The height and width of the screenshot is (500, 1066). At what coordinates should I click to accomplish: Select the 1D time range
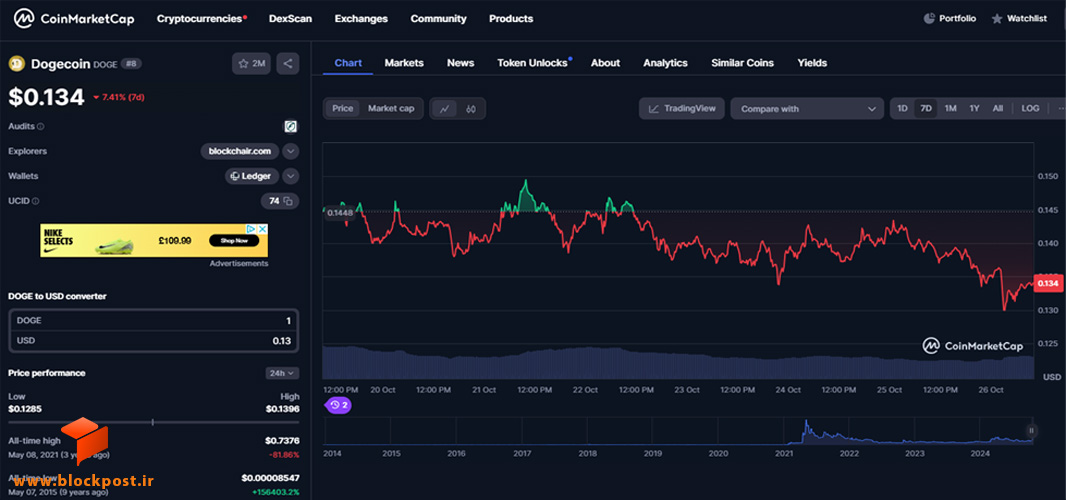click(x=902, y=108)
